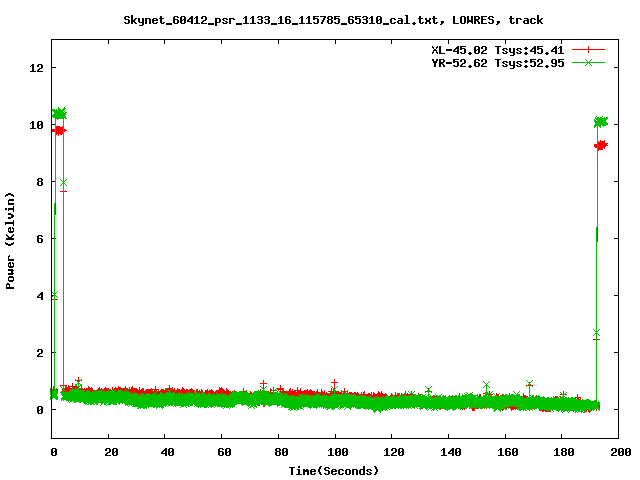Click the x-axis tick label 100

(x=338, y=452)
